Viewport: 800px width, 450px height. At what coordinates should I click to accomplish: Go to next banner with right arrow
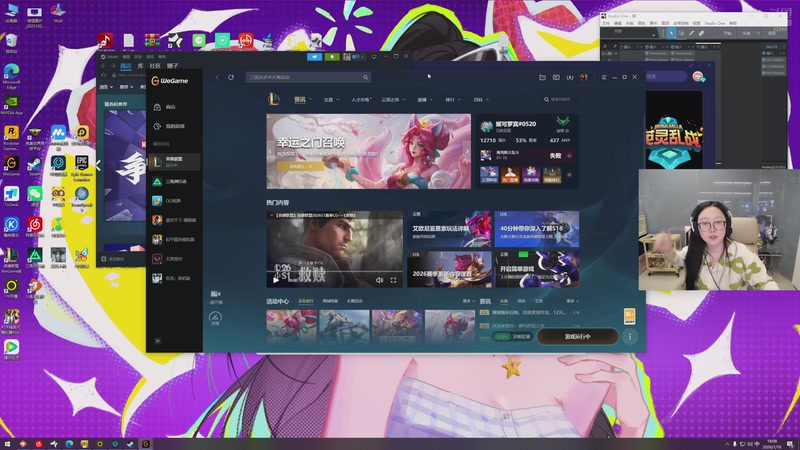click(x=467, y=151)
